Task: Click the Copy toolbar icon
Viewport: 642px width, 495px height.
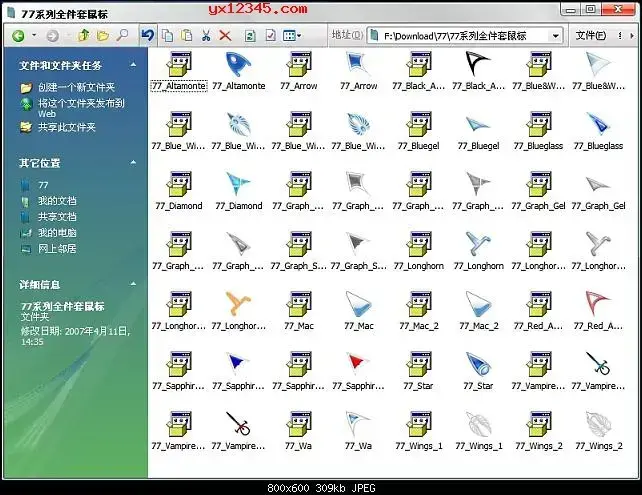Action: point(167,36)
